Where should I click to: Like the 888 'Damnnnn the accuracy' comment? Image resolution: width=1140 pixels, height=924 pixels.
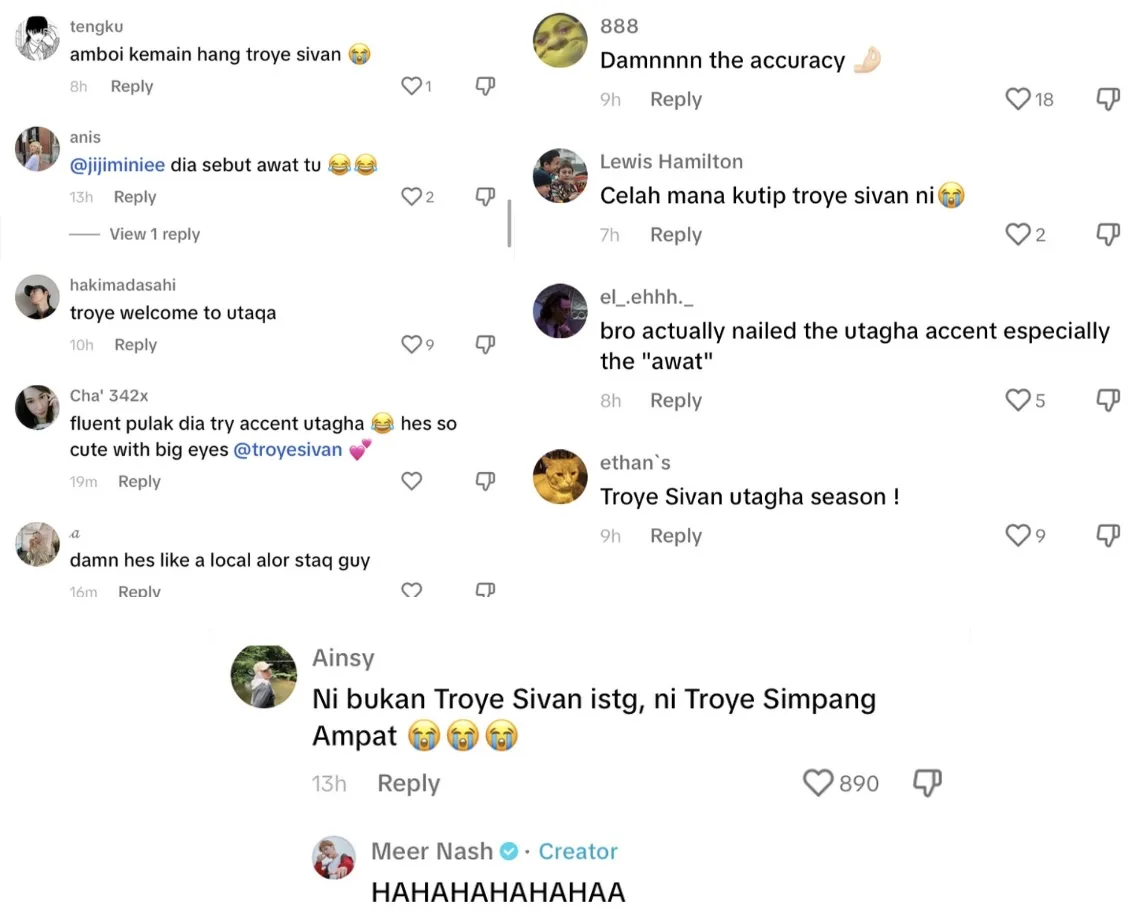tap(1018, 99)
